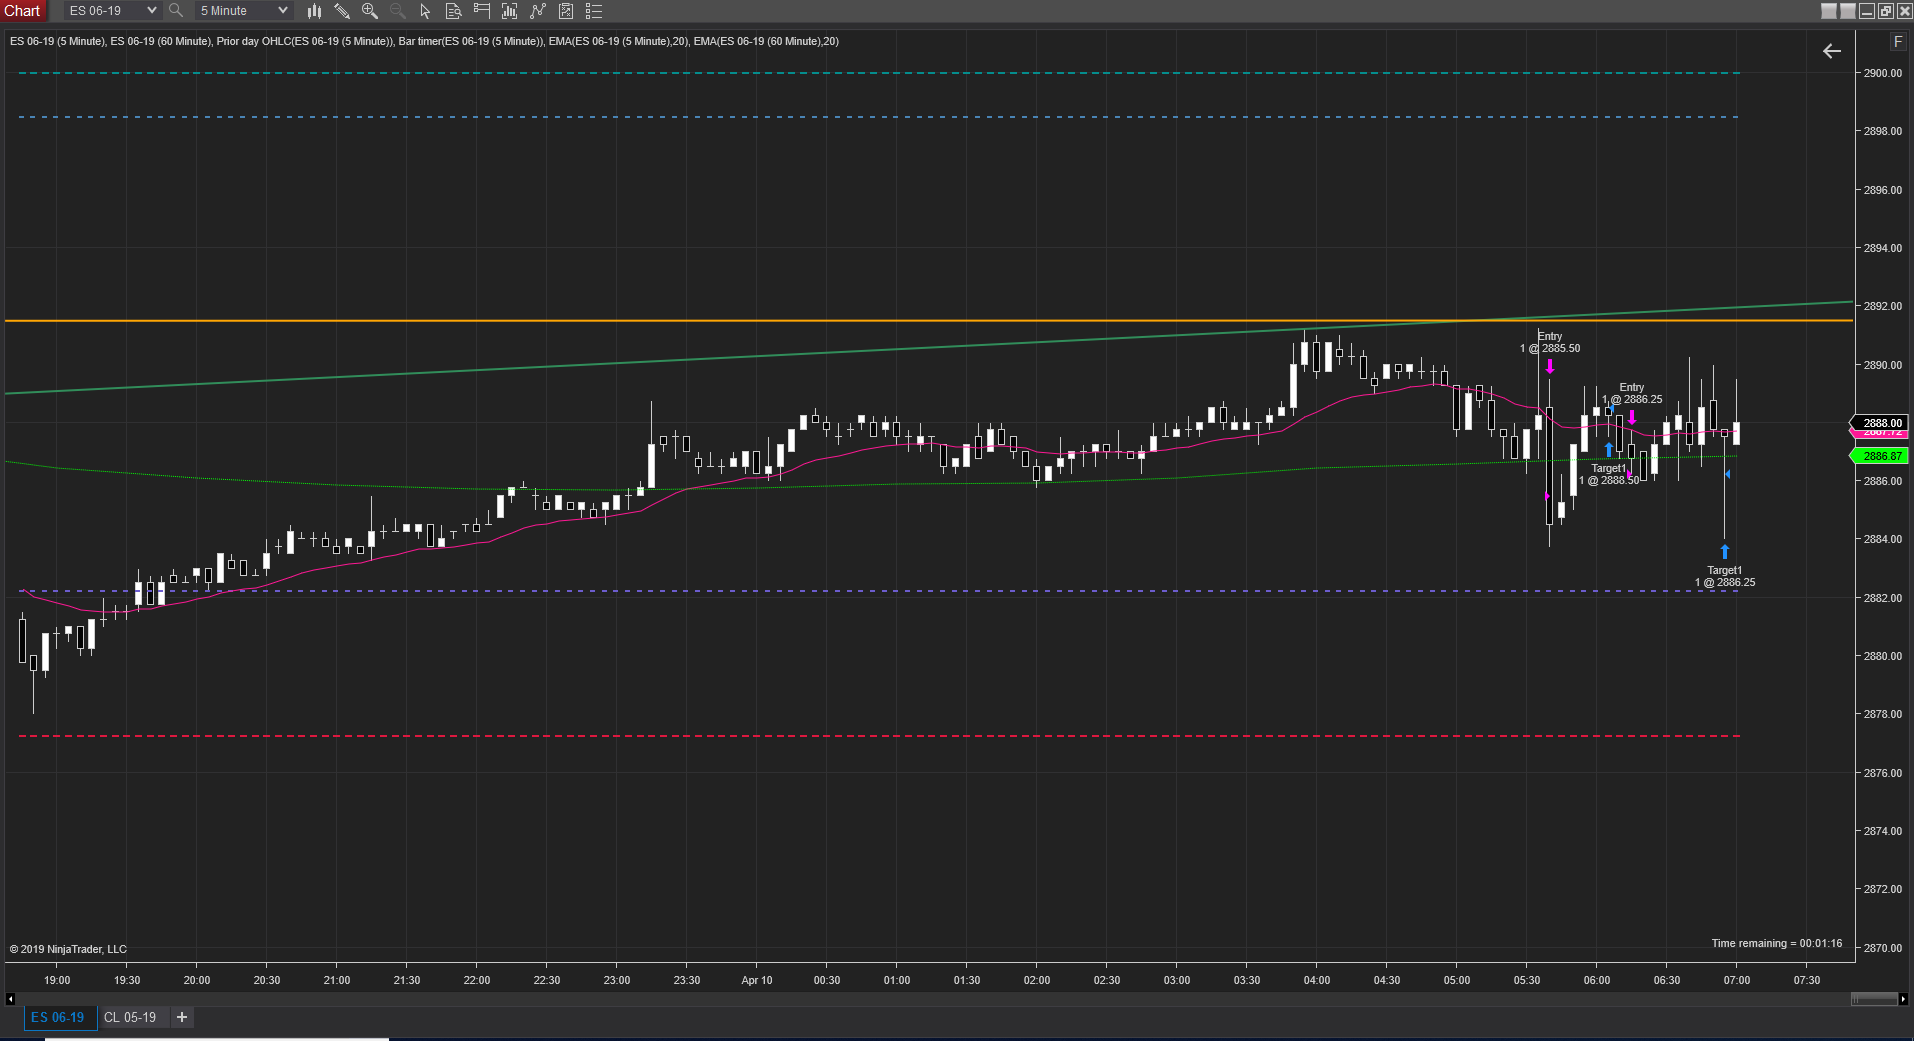
Task: Click the indicator label text at chart top
Action: 424,41
